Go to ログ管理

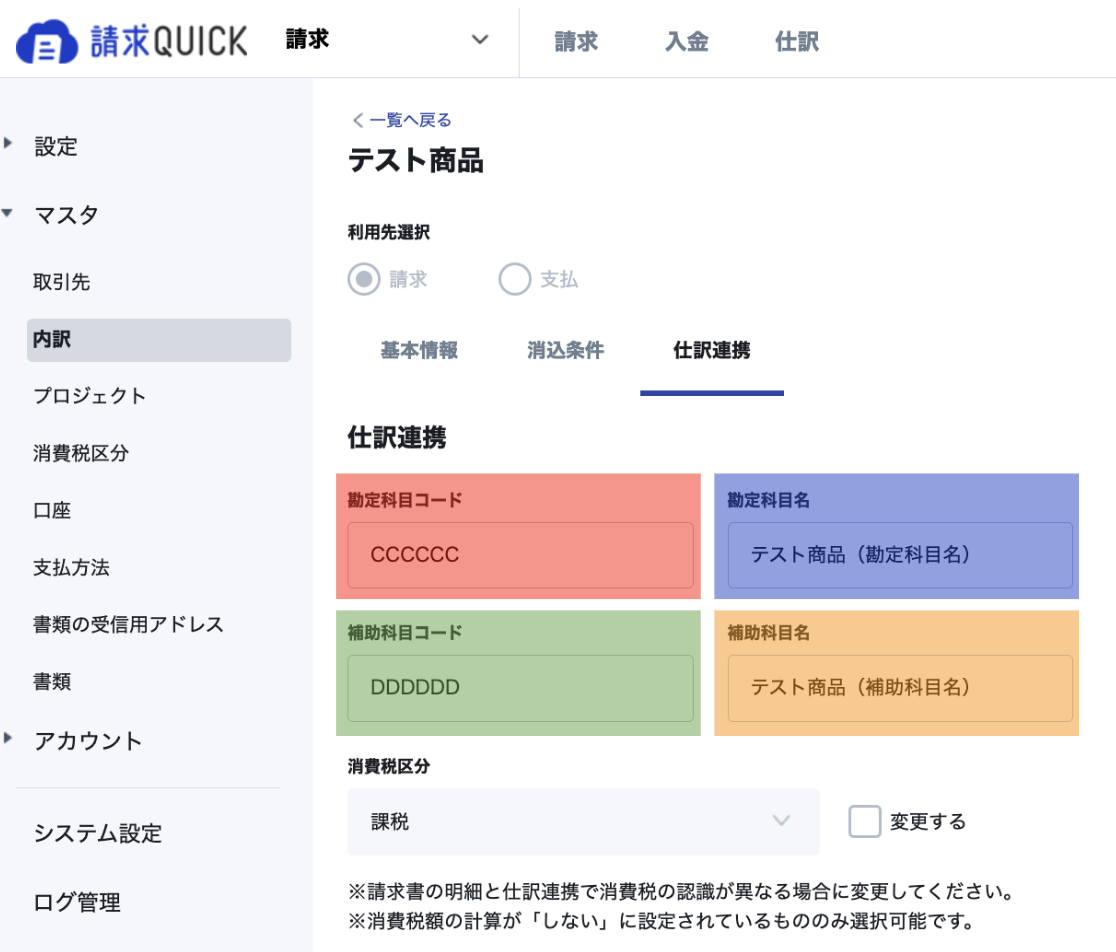[77, 902]
